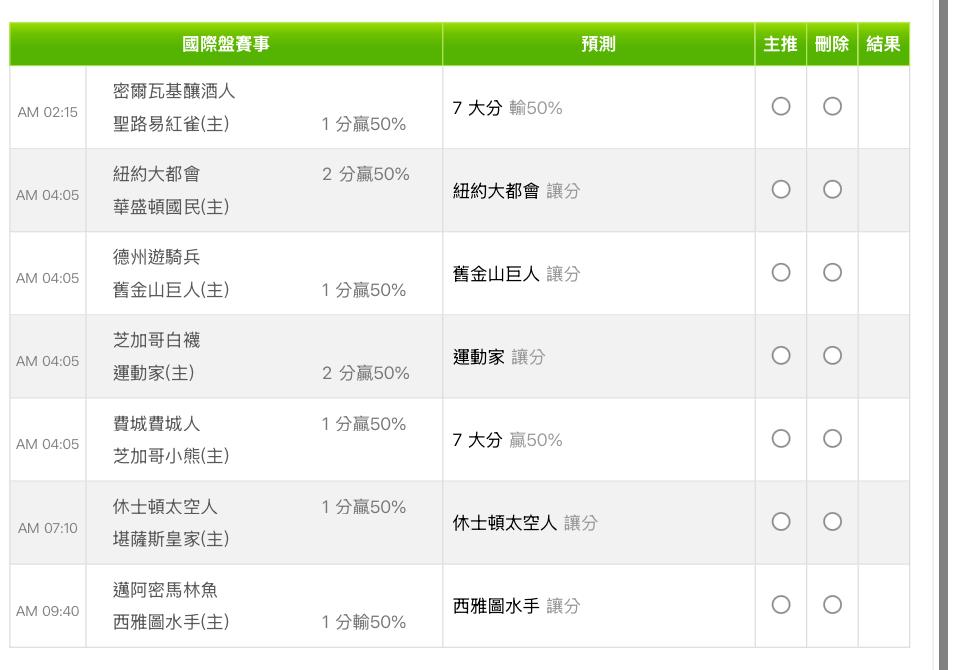Choose 主推 for 舊金山巨人 prediction
Screen dimensions: 957x670
click(781, 273)
